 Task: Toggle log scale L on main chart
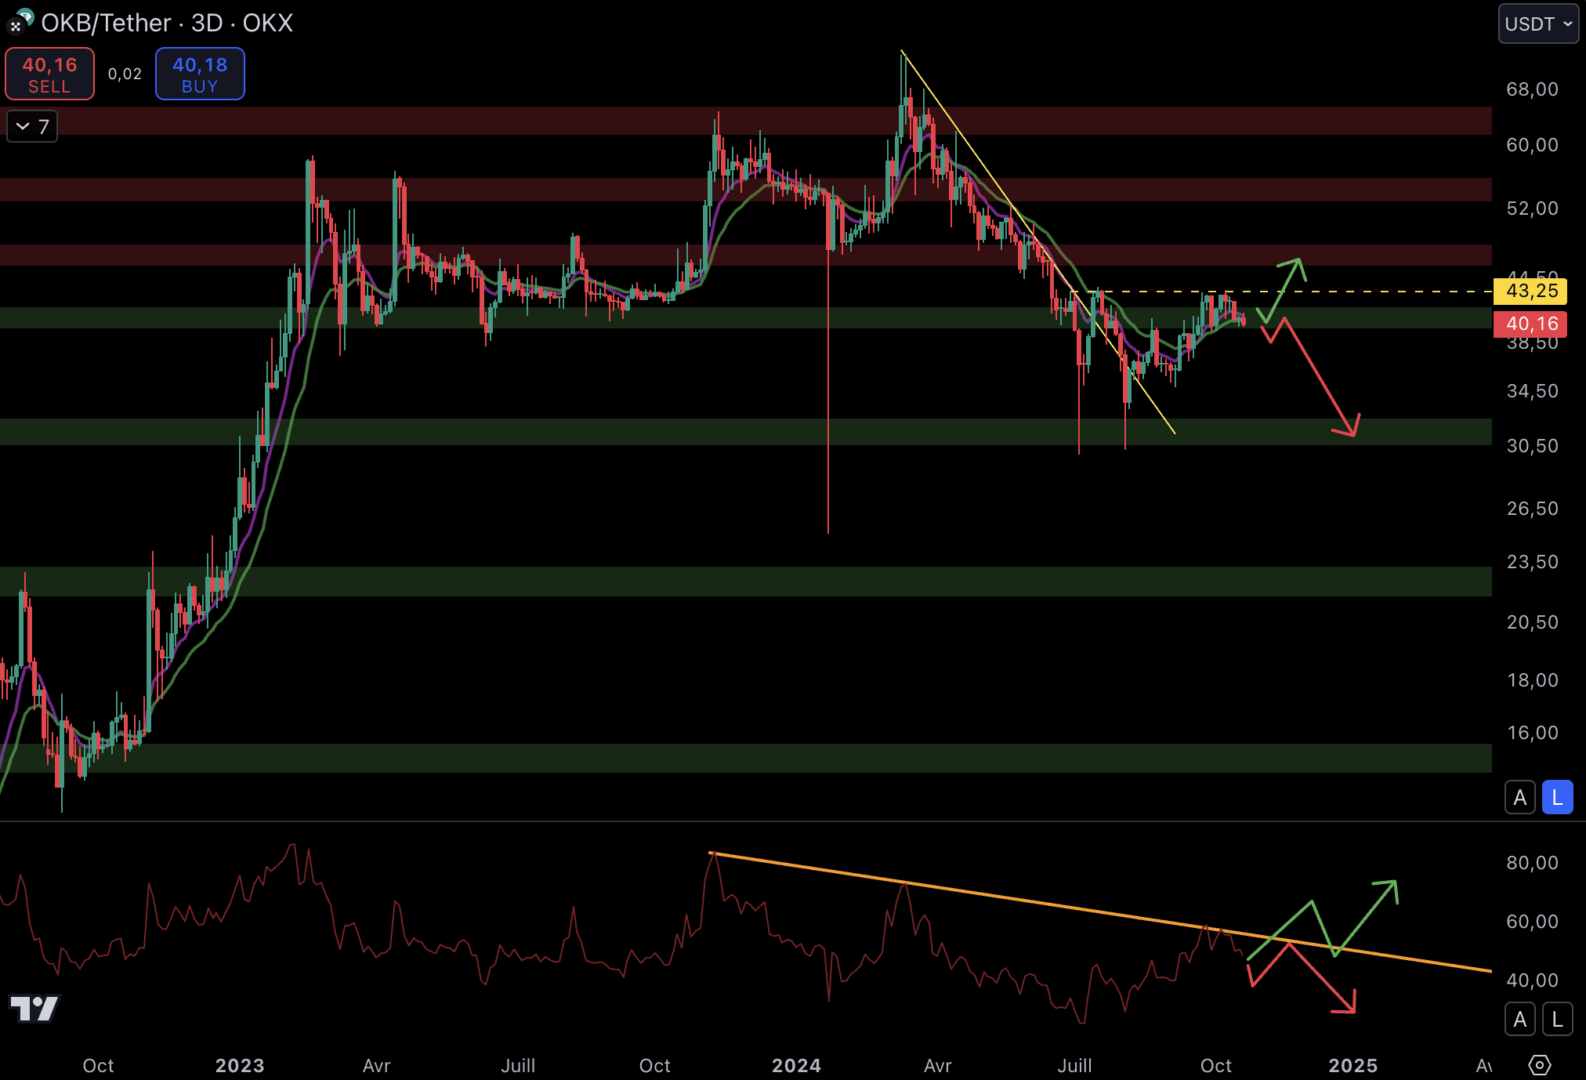(x=1557, y=797)
